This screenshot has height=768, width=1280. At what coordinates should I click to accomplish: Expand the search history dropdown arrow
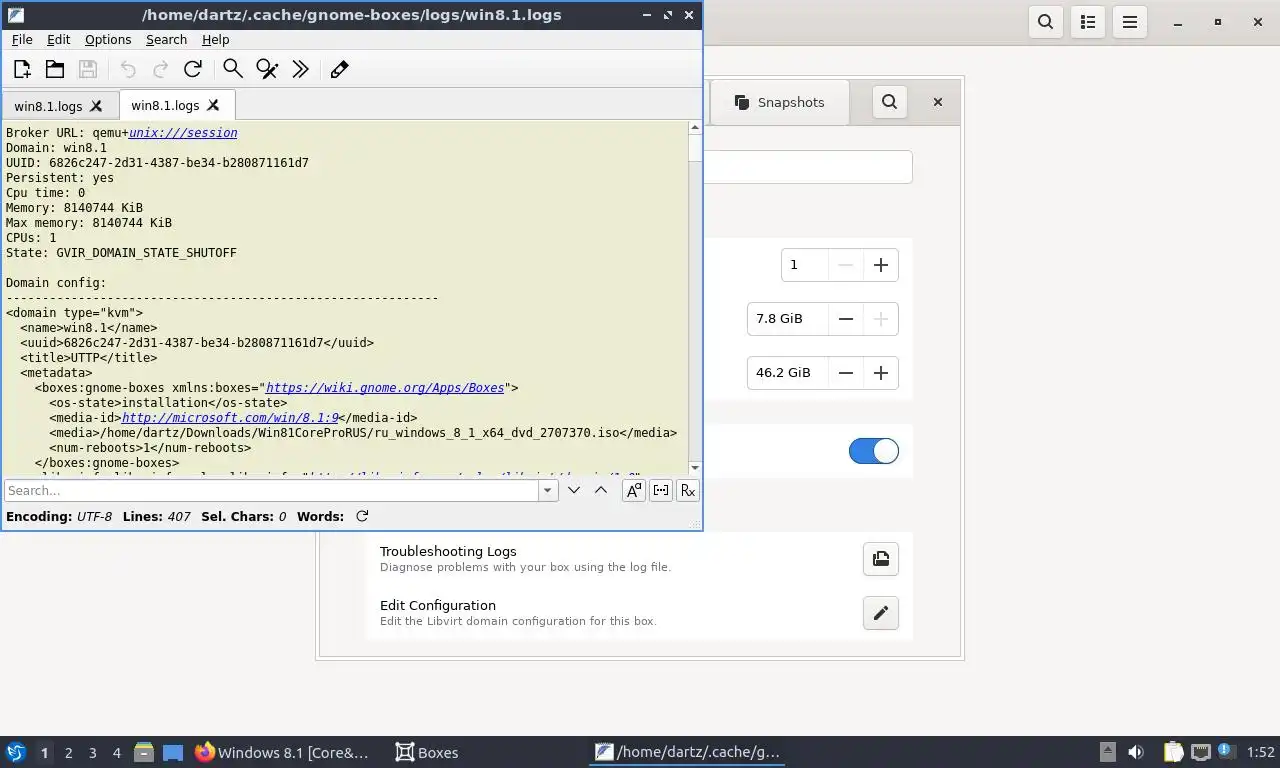coord(547,491)
